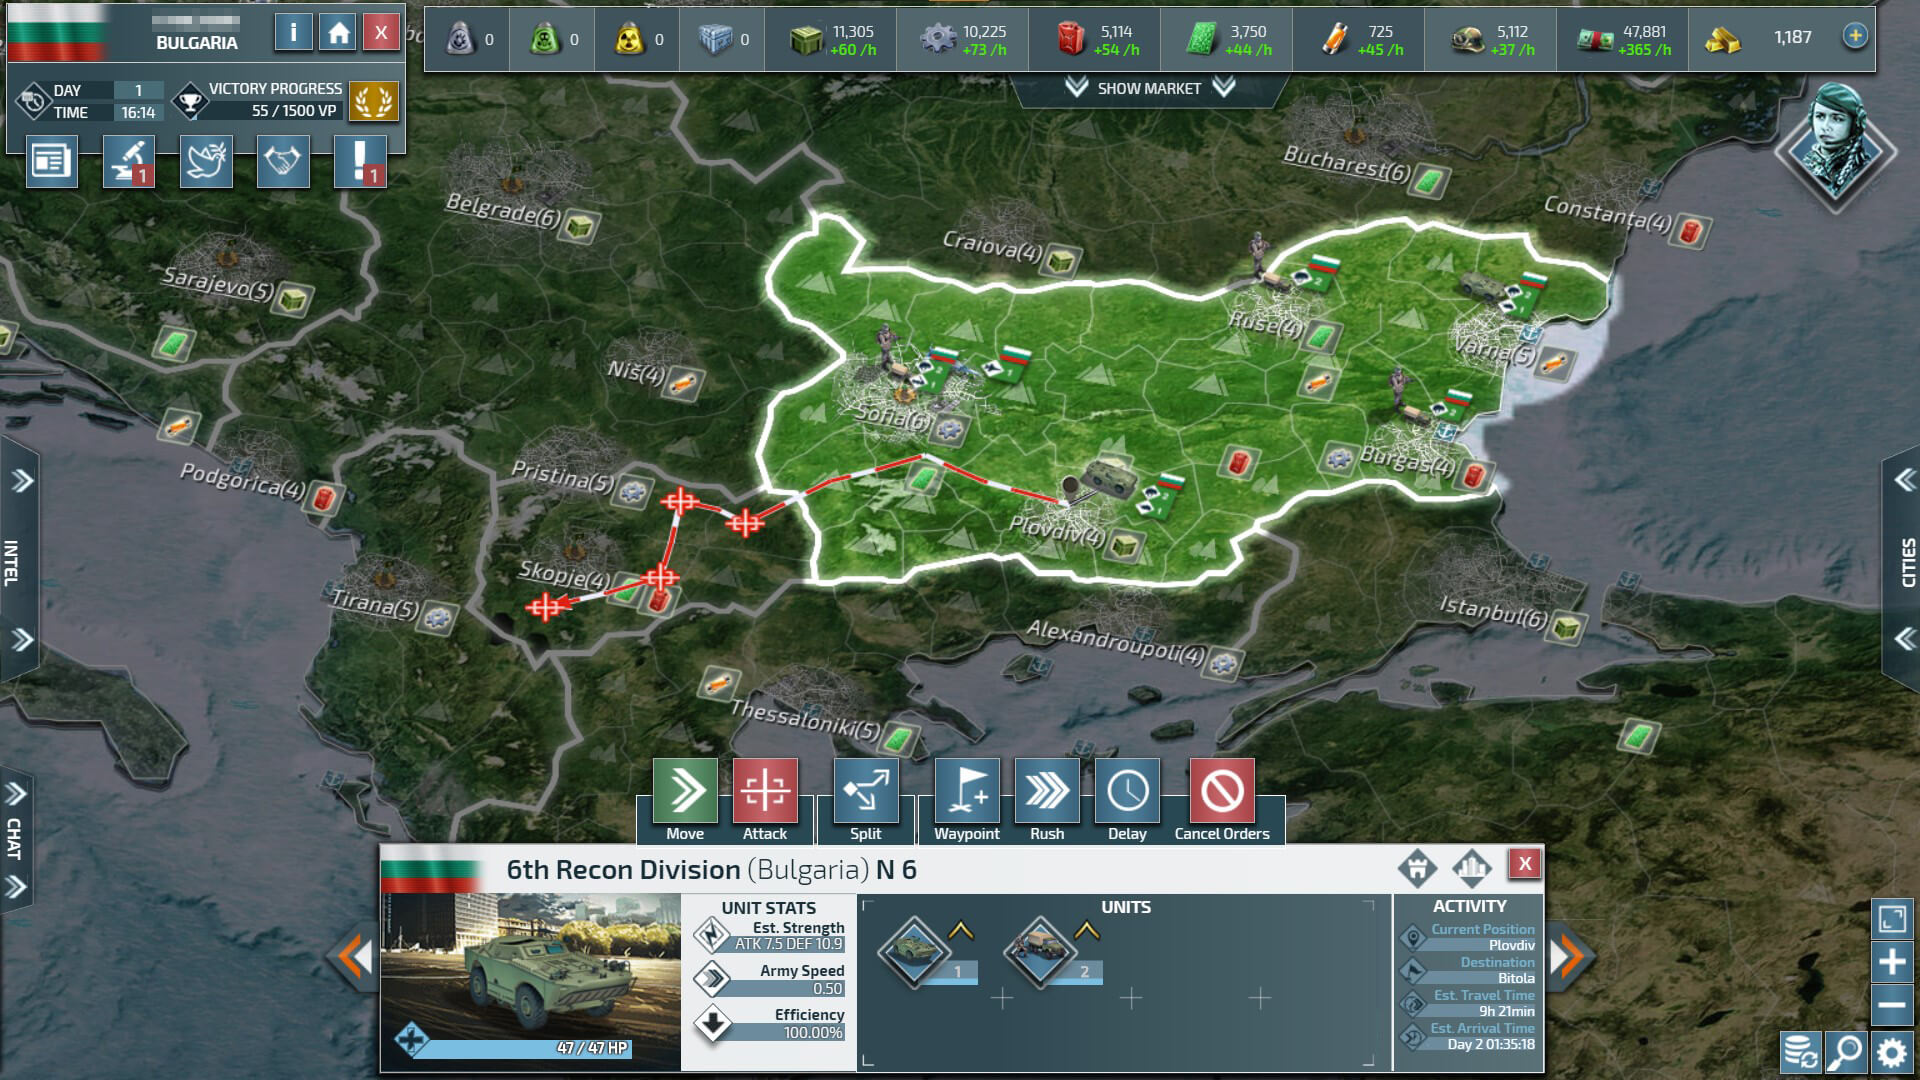Toggle fullscreen map view button
Viewport: 1920px width, 1080px height.
[1892, 919]
